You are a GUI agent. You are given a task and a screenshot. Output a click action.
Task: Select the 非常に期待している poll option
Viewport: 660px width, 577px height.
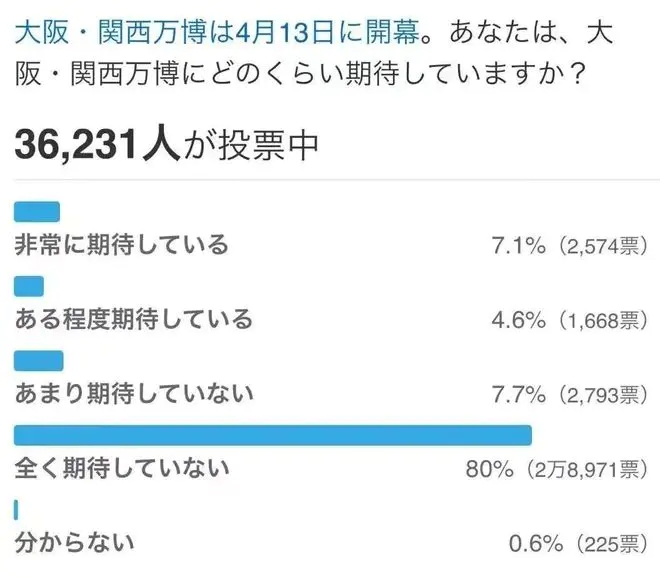(x=121, y=244)
